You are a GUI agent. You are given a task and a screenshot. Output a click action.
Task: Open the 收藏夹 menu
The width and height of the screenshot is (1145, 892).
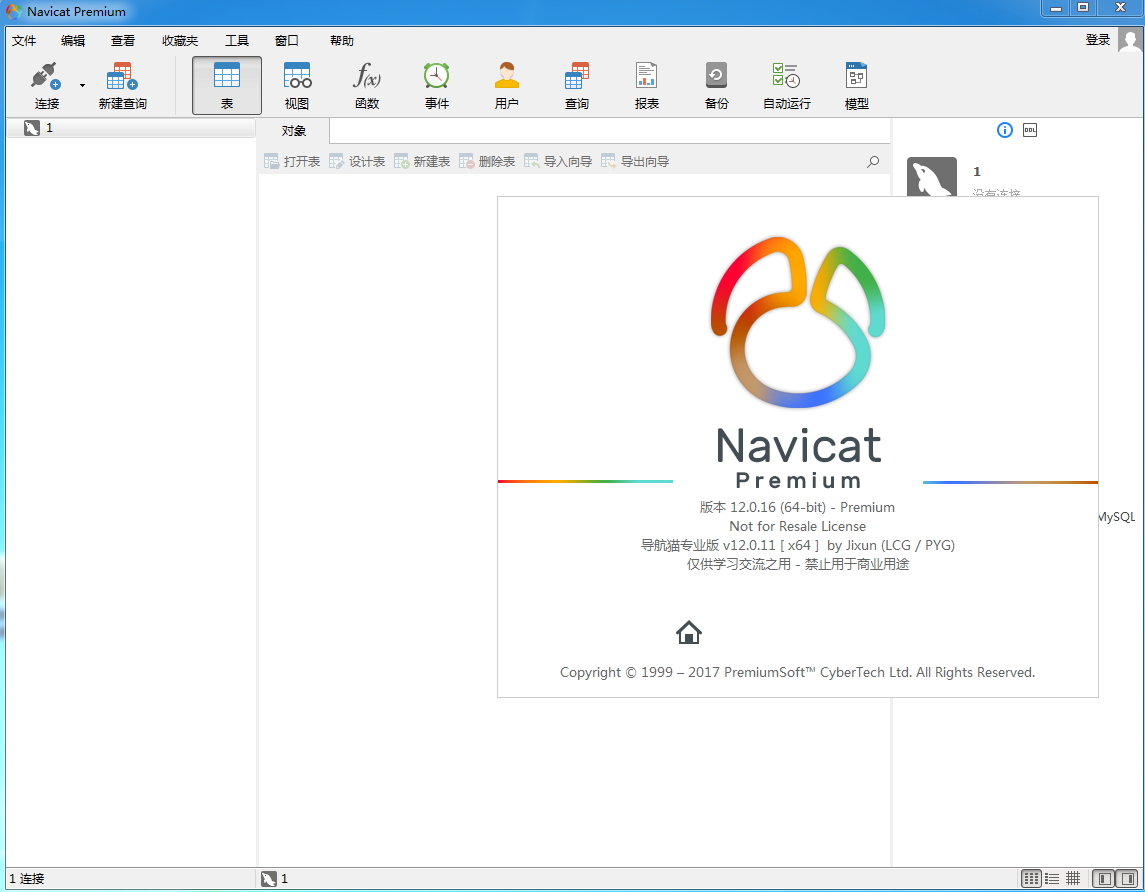pos(180,41)
